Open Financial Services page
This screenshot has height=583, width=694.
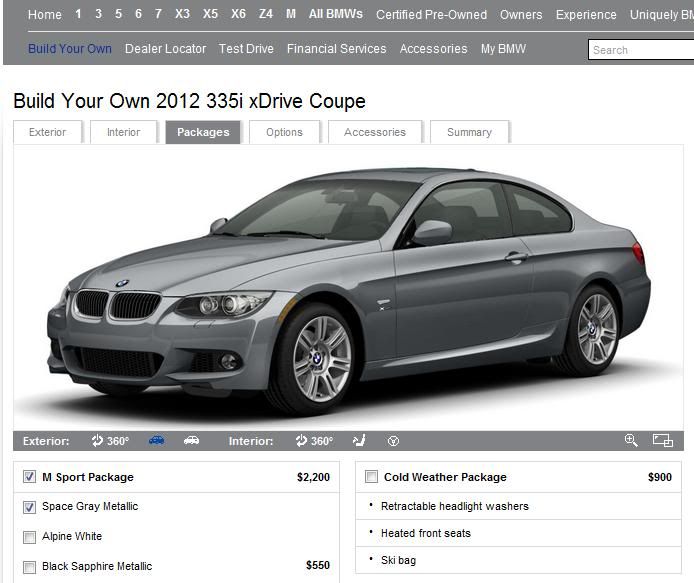[x=336, y=49]
